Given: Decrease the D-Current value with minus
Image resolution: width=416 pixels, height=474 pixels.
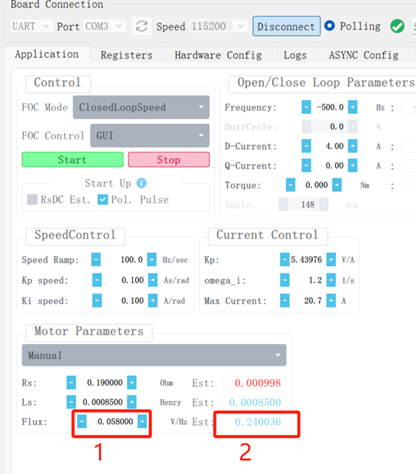Looking at the screenshot, I should pos(306,146).
